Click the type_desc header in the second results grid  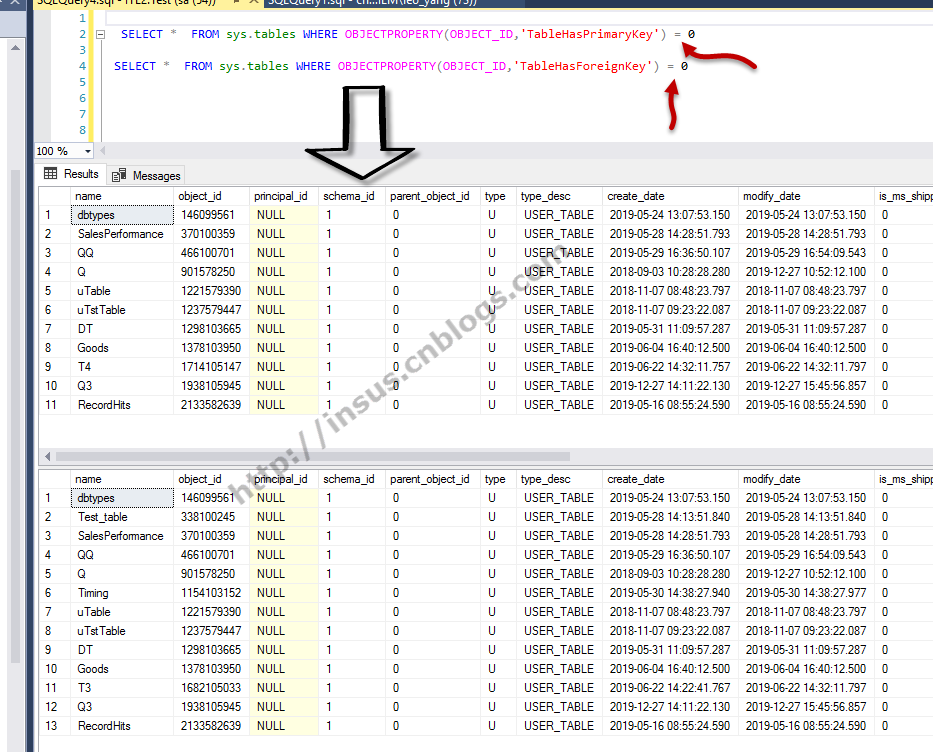click(559, 479)
